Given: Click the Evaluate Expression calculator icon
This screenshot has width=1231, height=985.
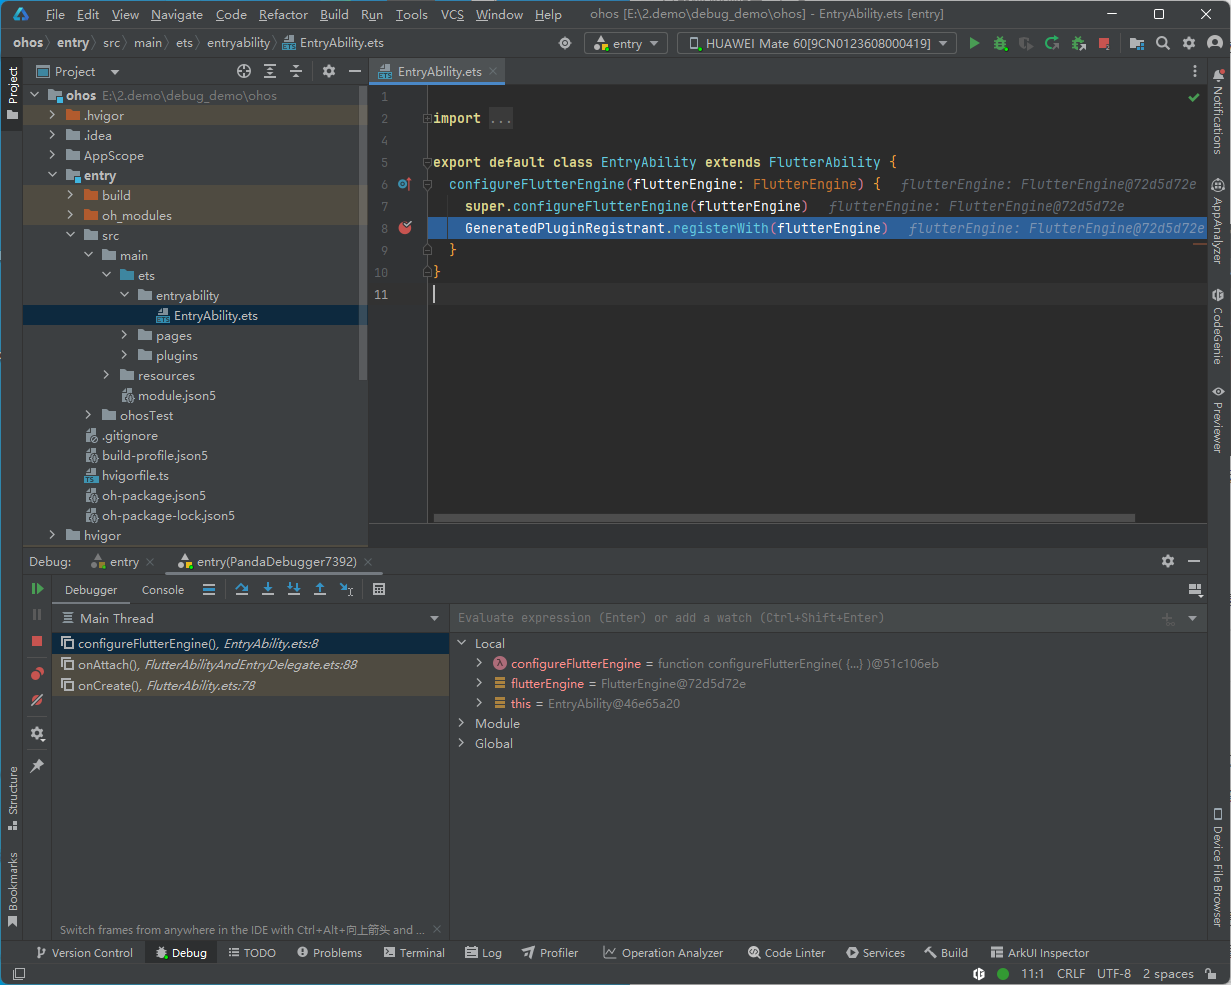Looking at the screenshot, I should coord(379,589).
